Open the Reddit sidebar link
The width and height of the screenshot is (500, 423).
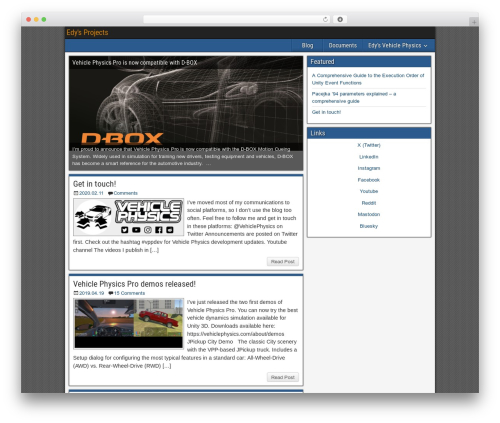(x=369, y=203)
